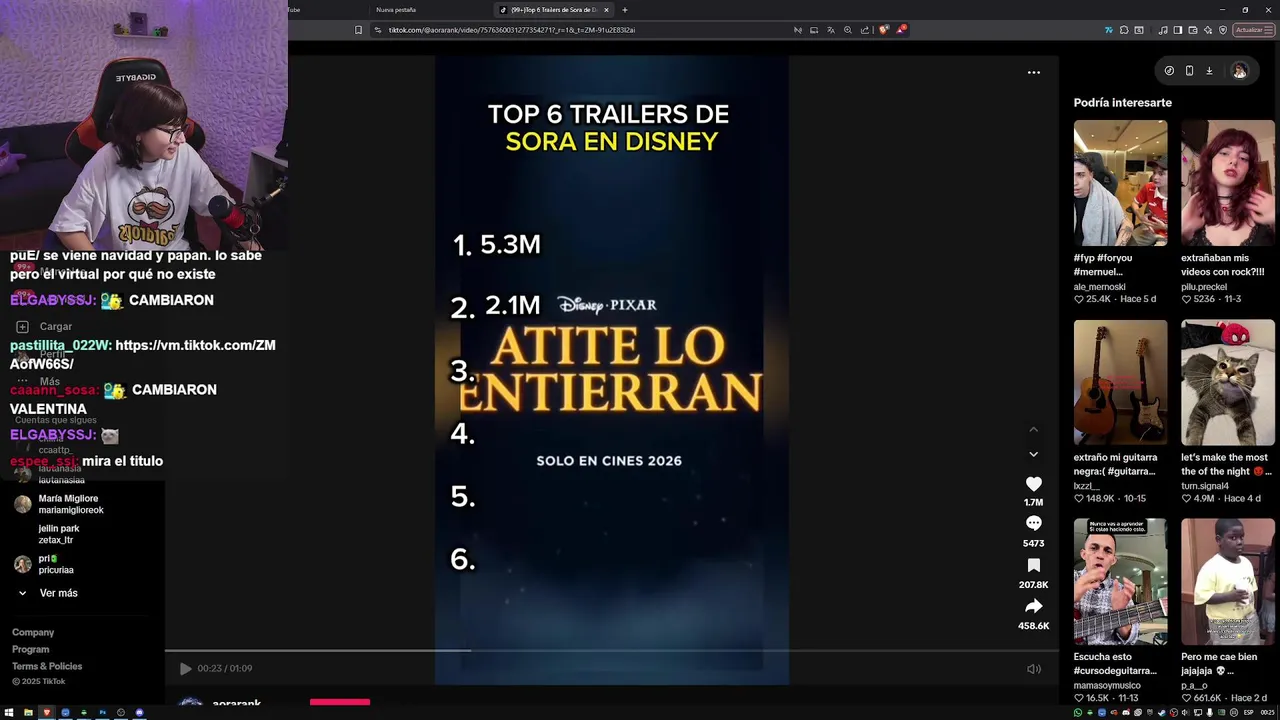1280x720 pixels.
Task: Open 'let's make the most' cat thumbnail
Action: (1228, 382)
